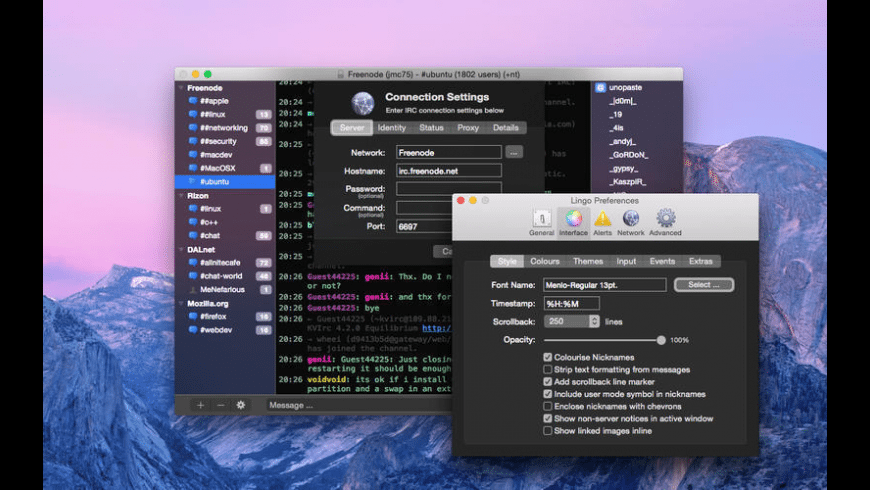Enable Show linked images inline
Image resolution: width=870 pixels, height=490 pixels.
point(548,431)
